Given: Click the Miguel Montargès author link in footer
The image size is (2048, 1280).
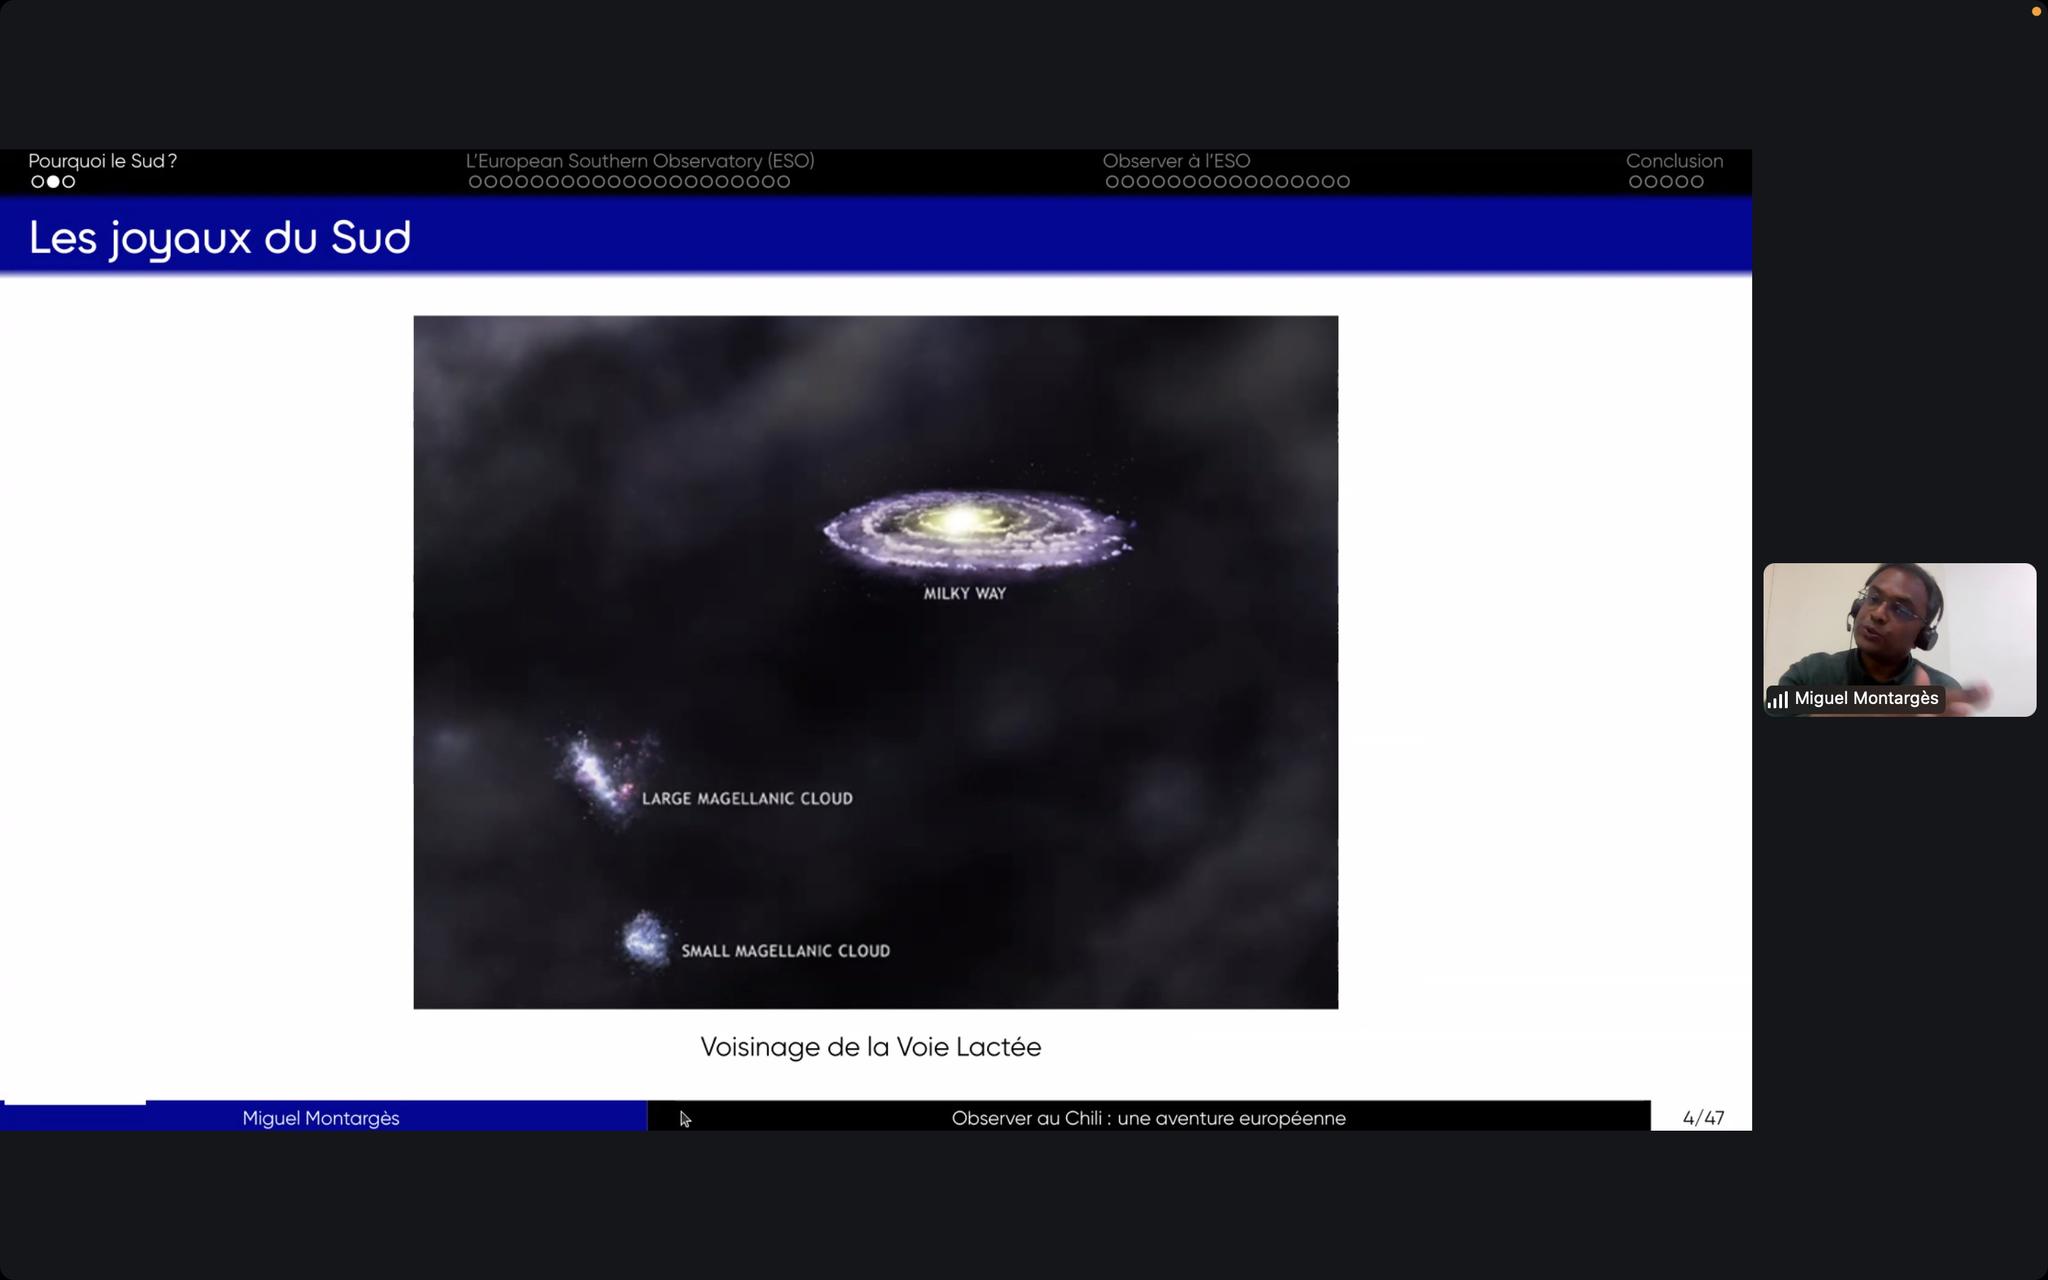Looking at the screenshot, I should tap(320, 1118).
